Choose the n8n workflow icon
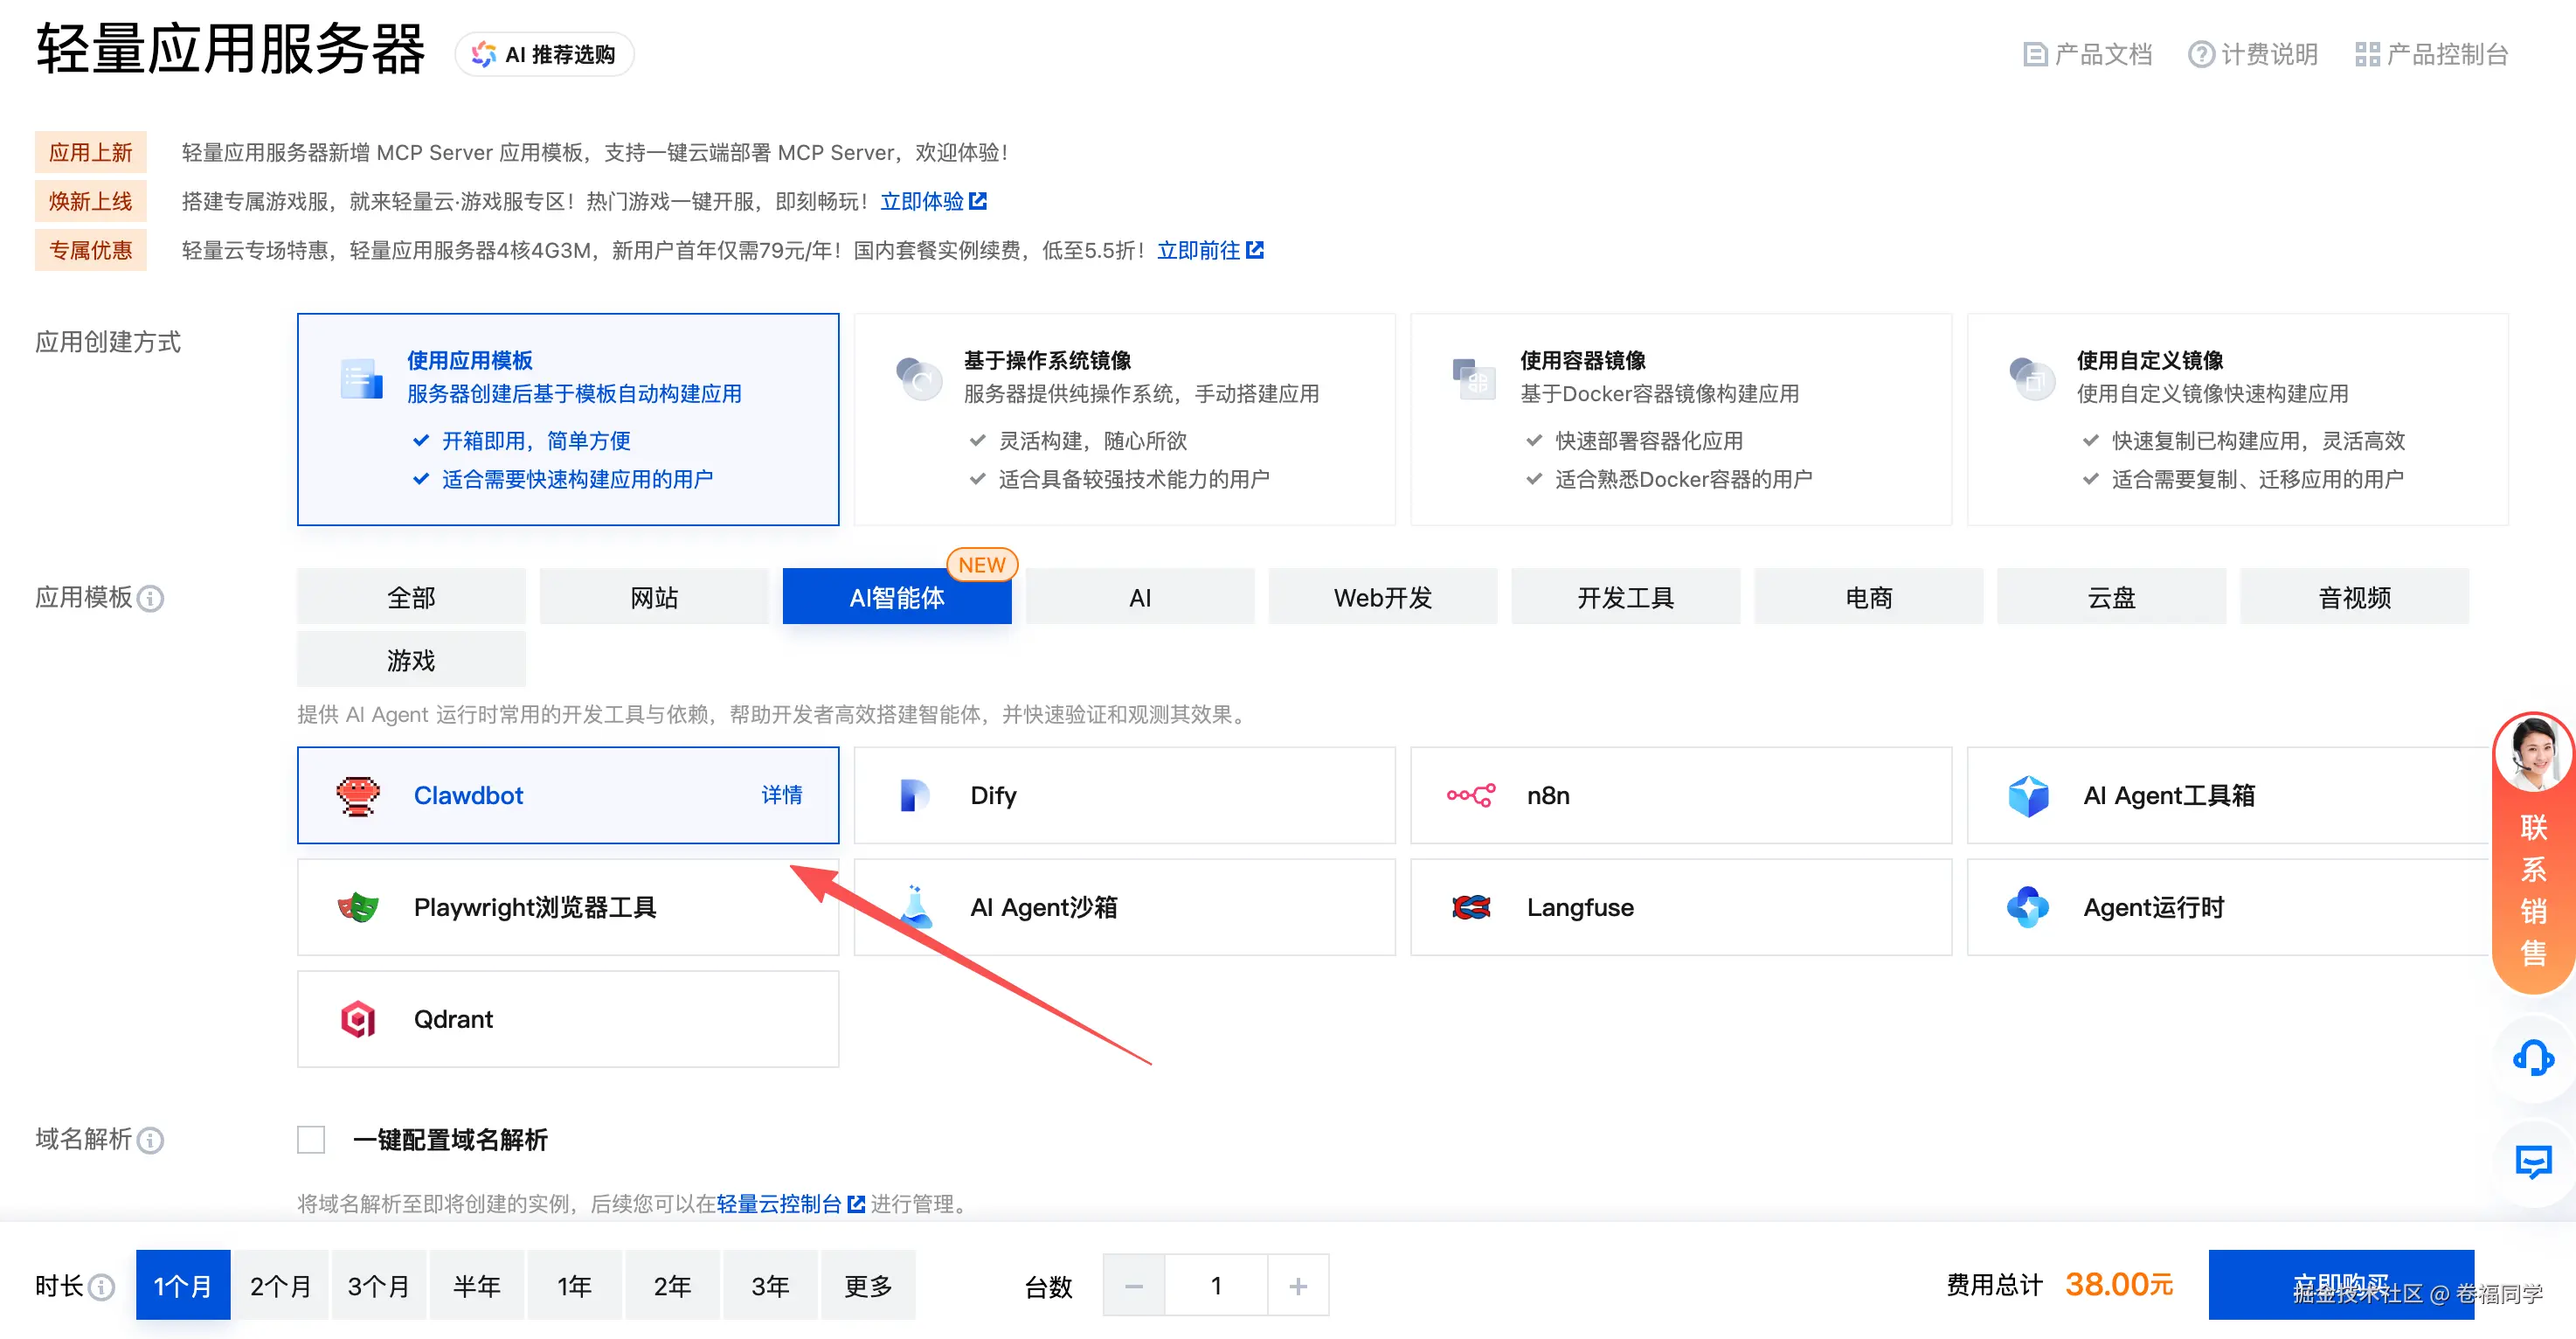The height and width of the screenshot is (1339, 2576). pyautogui.click(x=1470, y=796)
